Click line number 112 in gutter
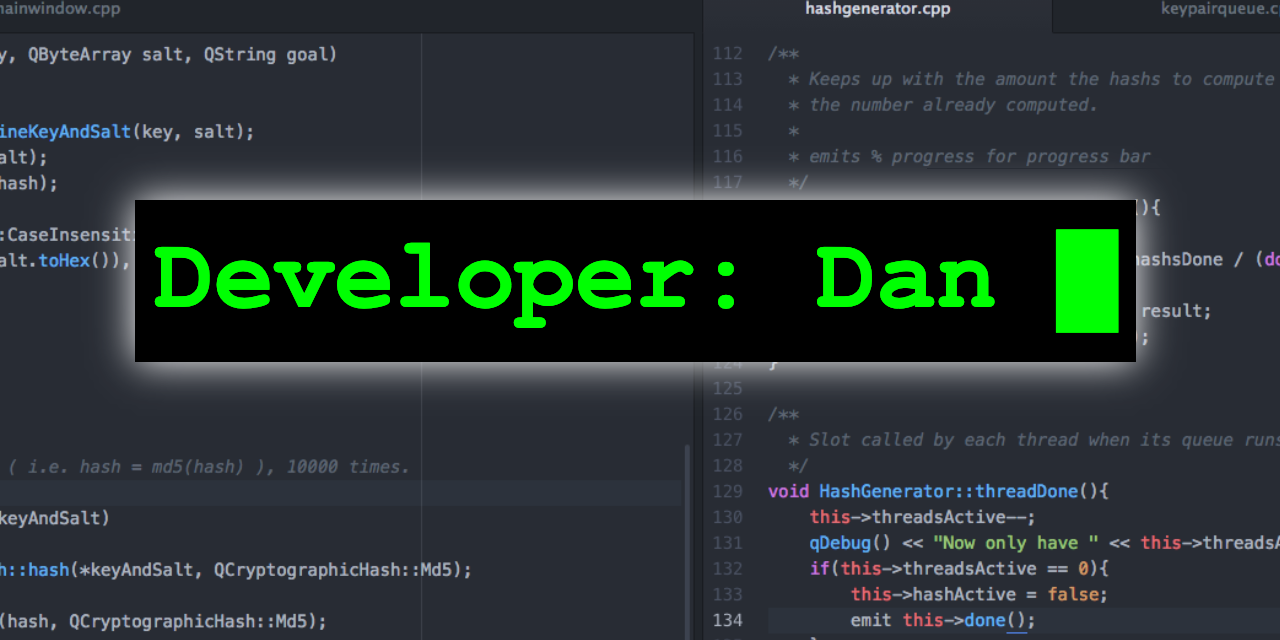The width and height of the screenshot is (1280, 640). pyautogui.click(x=727, y=53)
